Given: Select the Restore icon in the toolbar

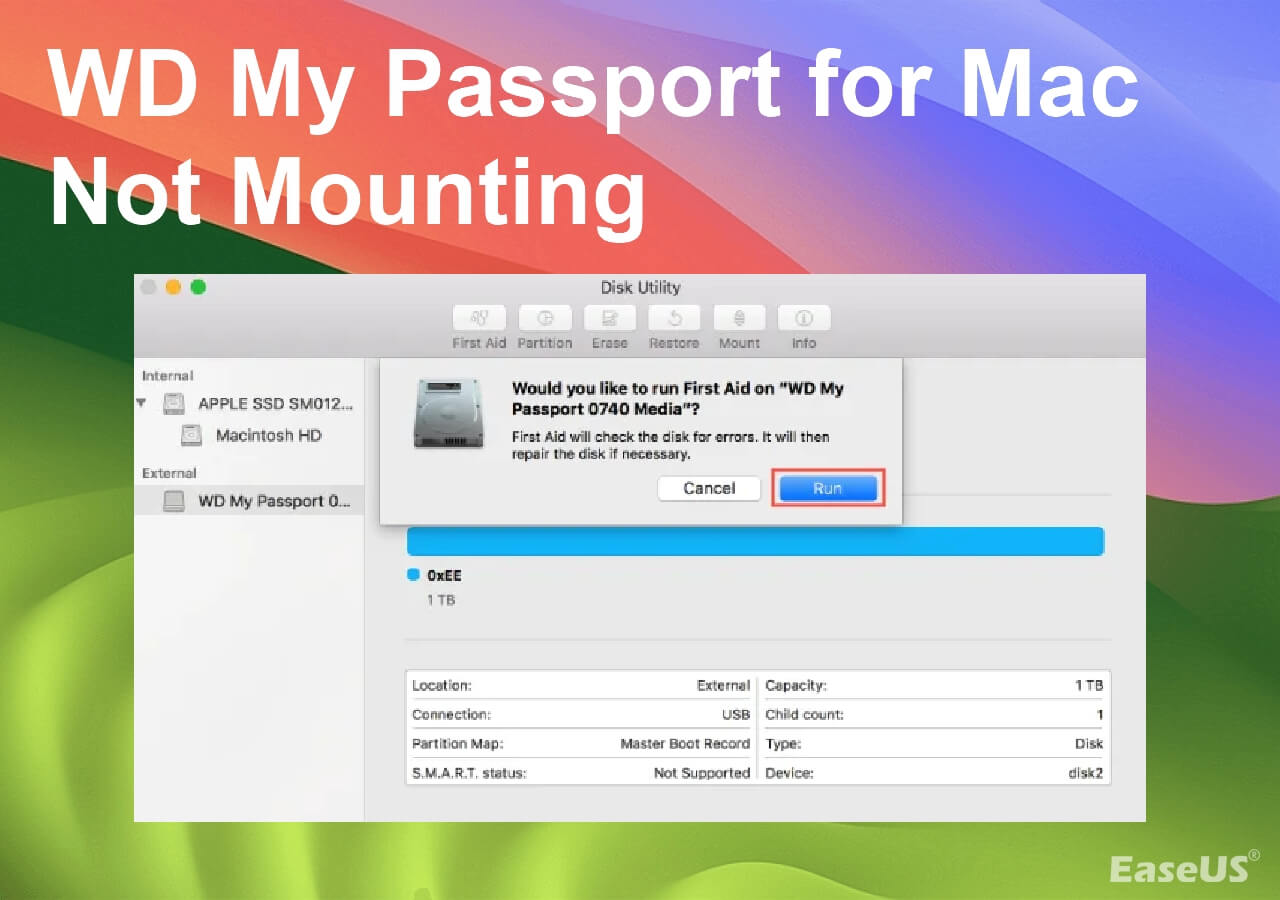Looking at the screenshot, I should pyautogui.click(x=673, y=319).
